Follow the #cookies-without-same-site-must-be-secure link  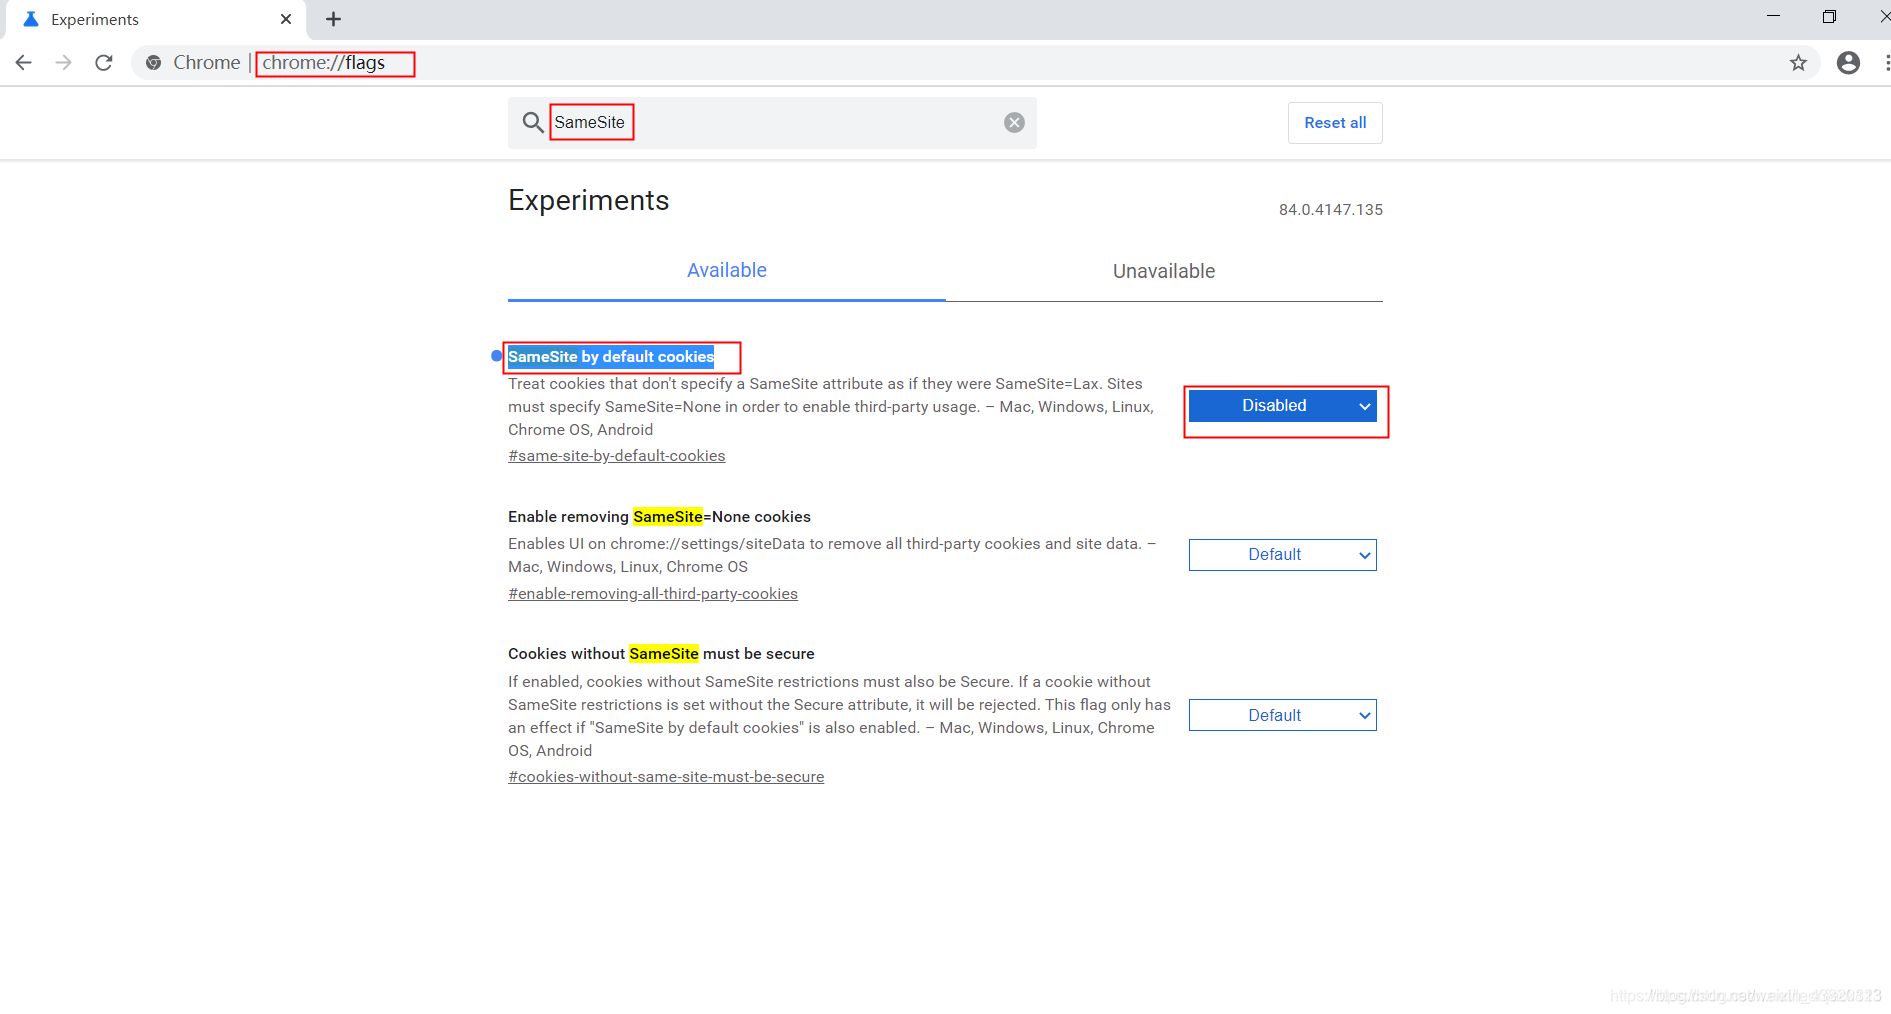coord(666,777)
